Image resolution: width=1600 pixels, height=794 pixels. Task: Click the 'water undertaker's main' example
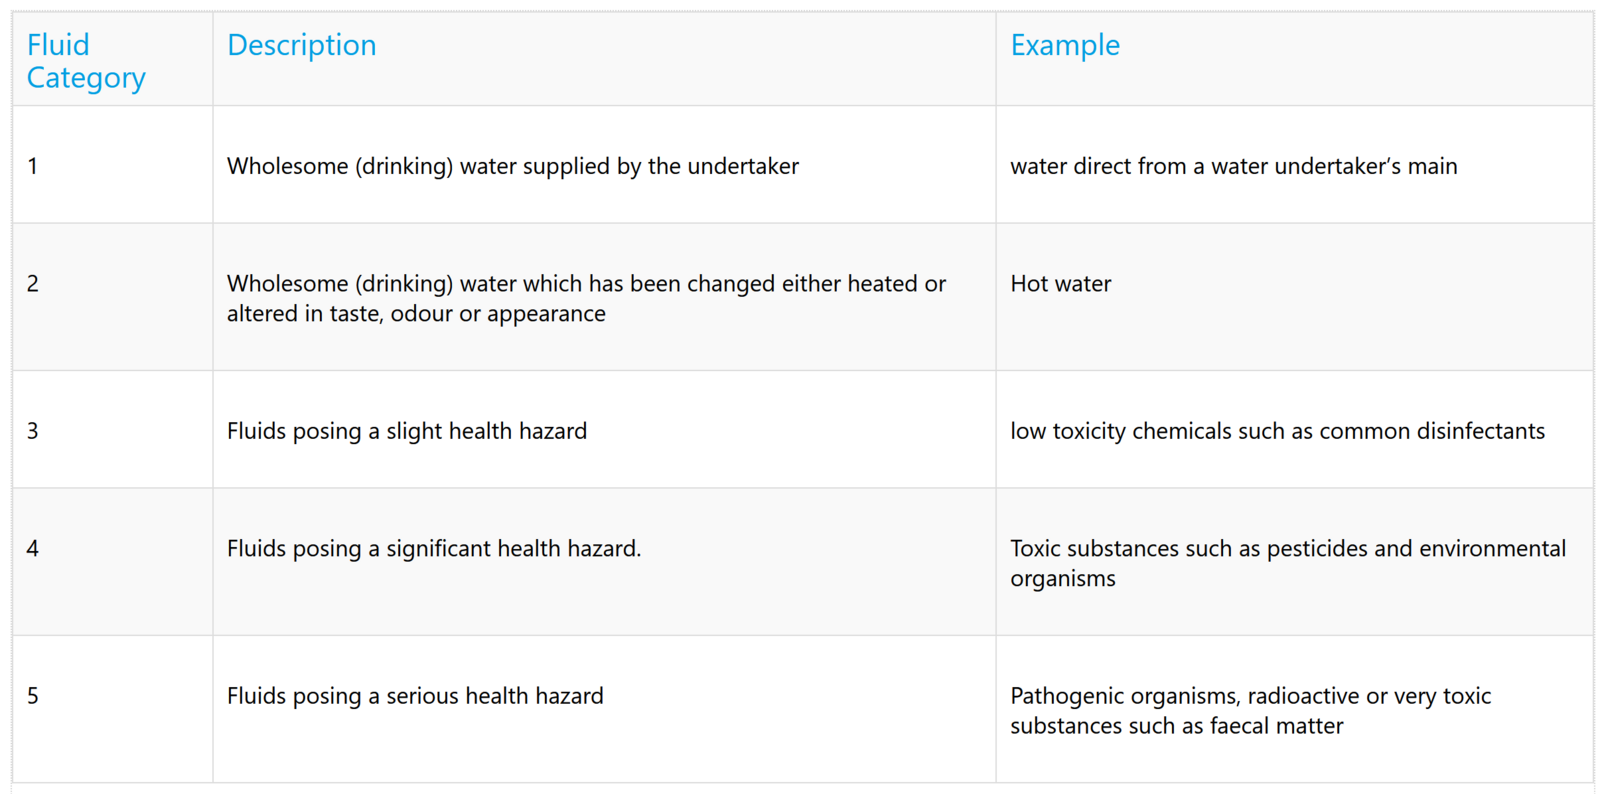(1233, 166)
